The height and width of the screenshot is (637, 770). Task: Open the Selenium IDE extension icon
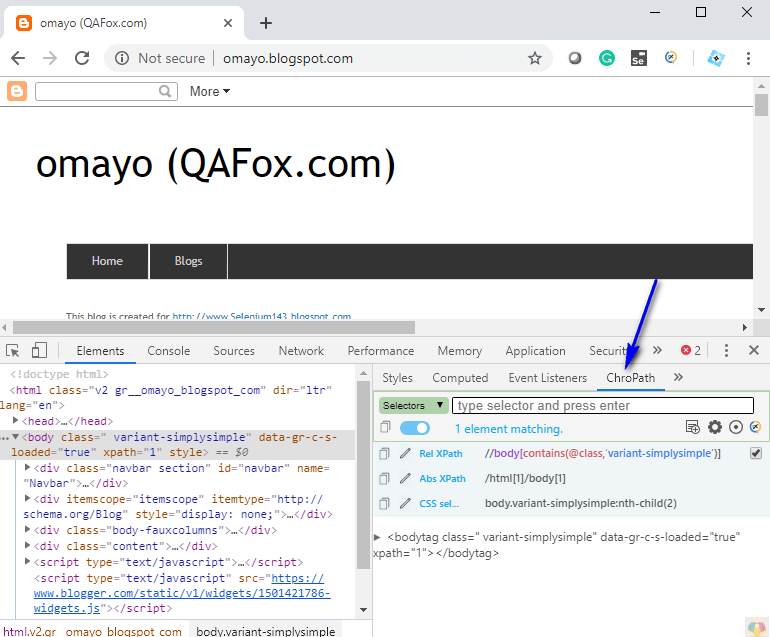click(639, 58)
